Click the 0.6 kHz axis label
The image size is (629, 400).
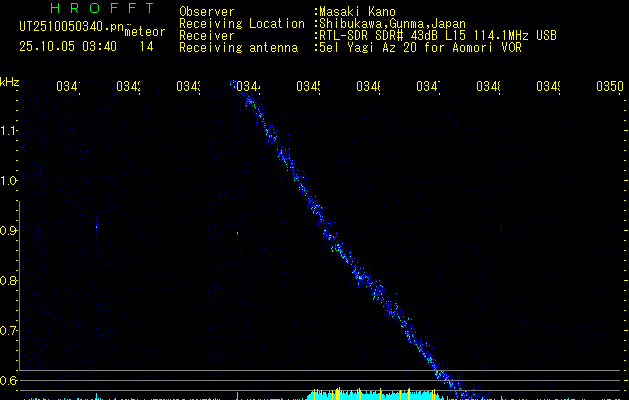[x=8, y=380]
